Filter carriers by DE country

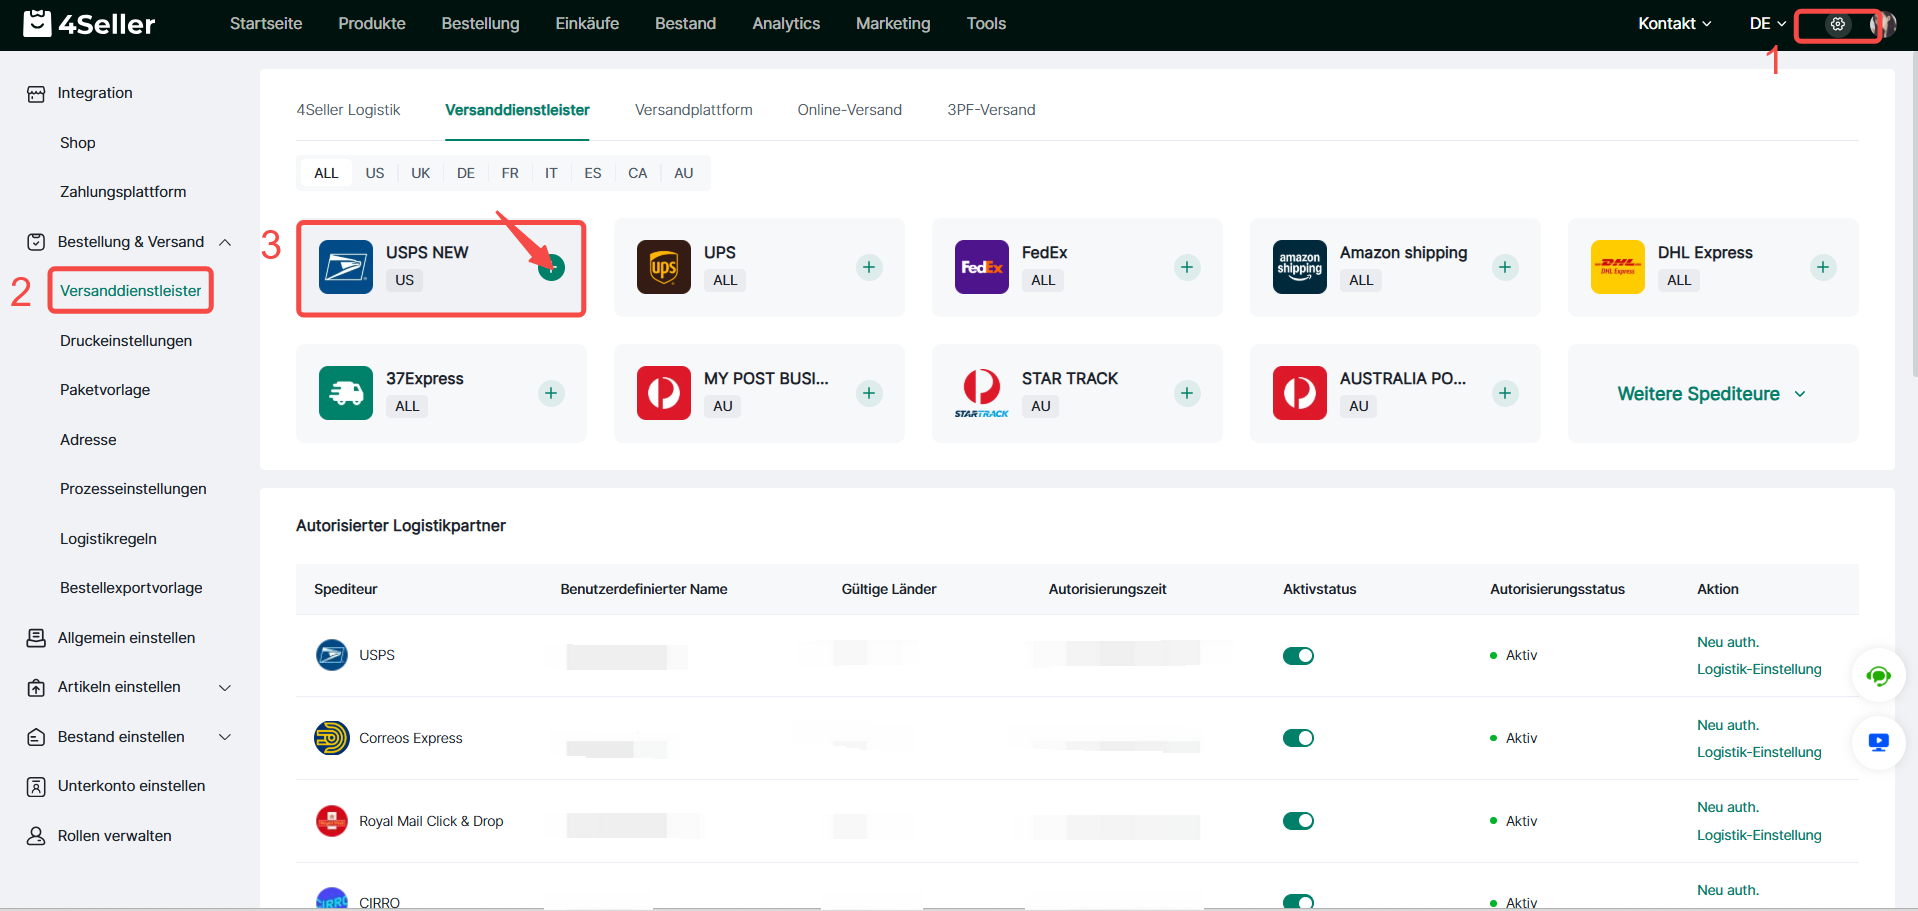click(x=465, y=173)
